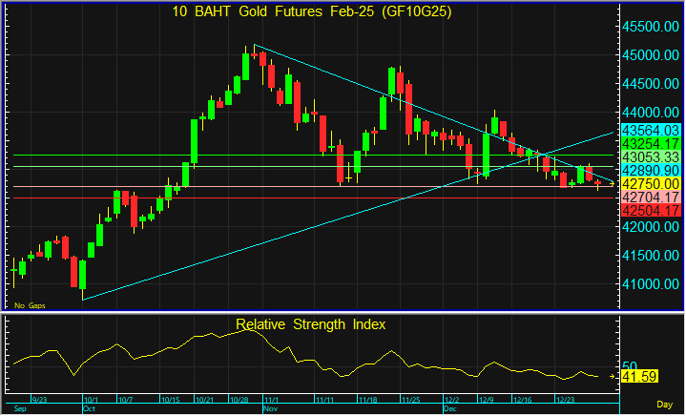686x416 pixels.
Task: Select the yellow 42750.00 last price label
Action: 651,184
